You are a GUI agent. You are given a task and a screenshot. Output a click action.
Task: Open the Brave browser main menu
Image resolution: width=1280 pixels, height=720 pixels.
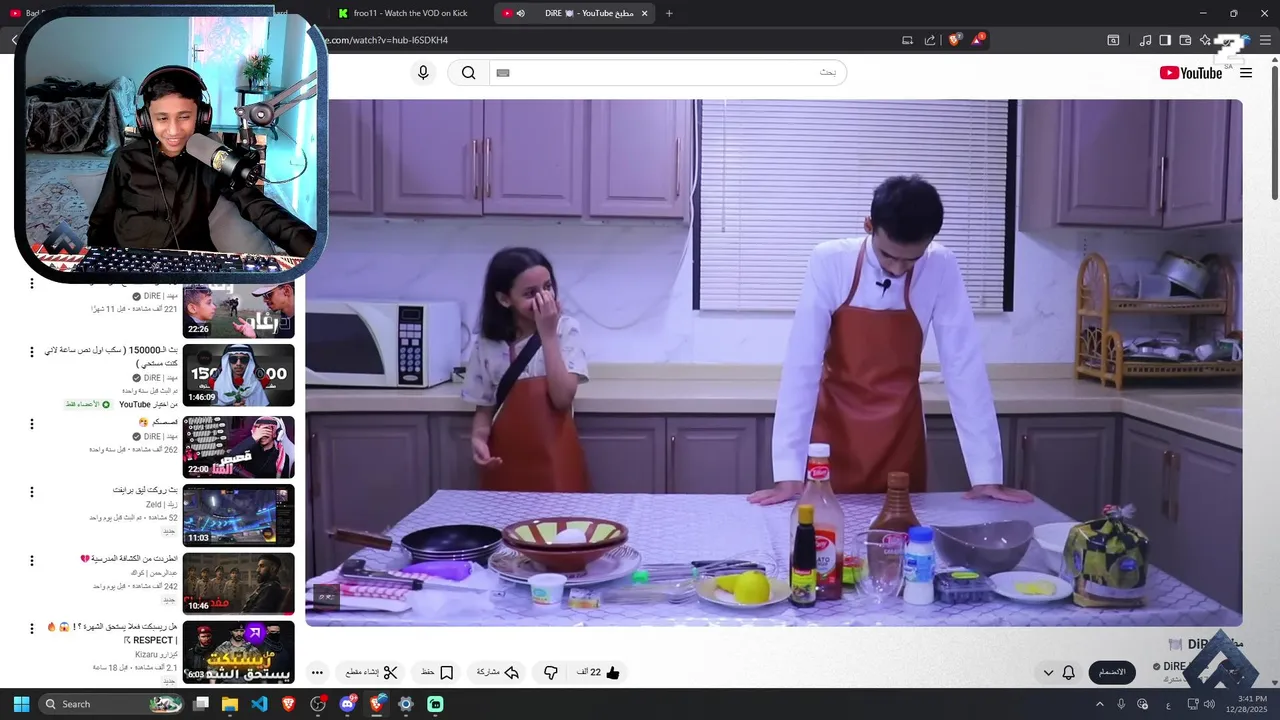1263,40
